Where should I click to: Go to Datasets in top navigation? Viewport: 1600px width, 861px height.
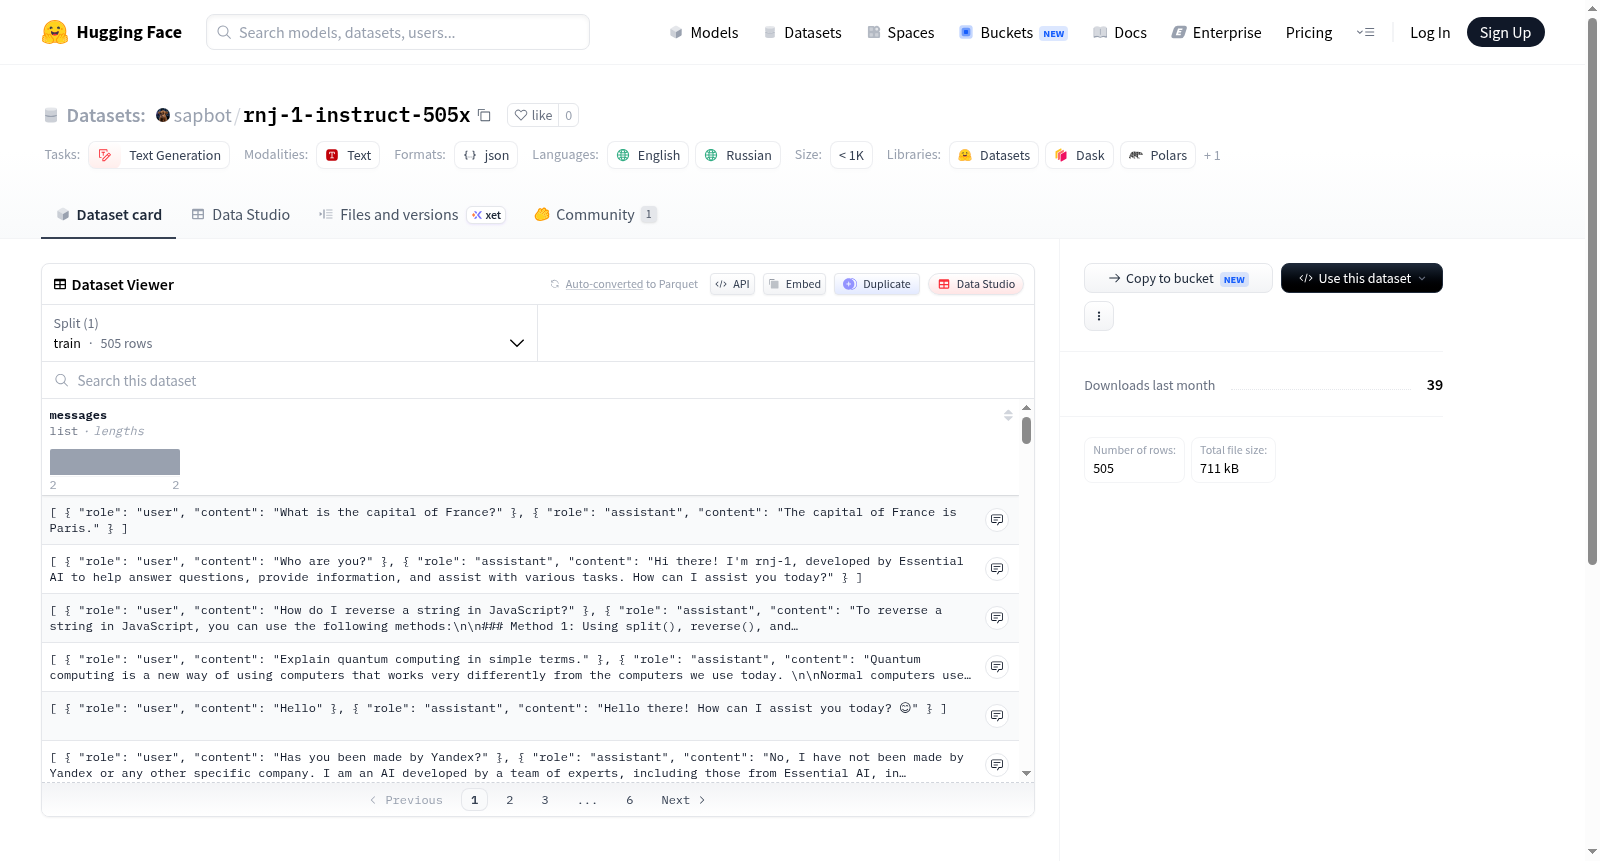(803, 32)
